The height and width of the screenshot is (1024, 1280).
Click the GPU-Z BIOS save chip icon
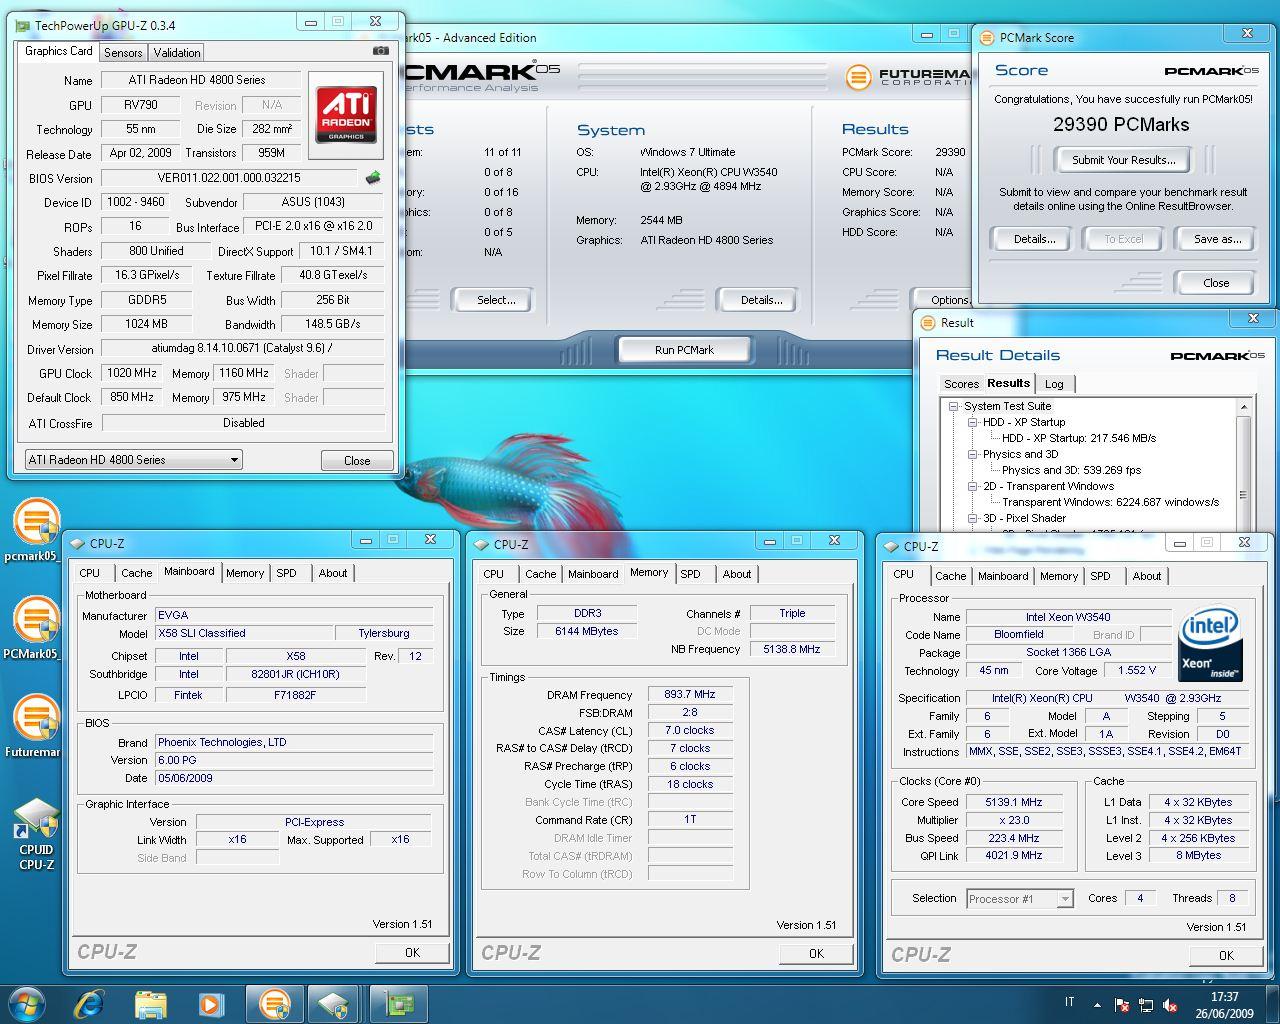pos(373,178)
